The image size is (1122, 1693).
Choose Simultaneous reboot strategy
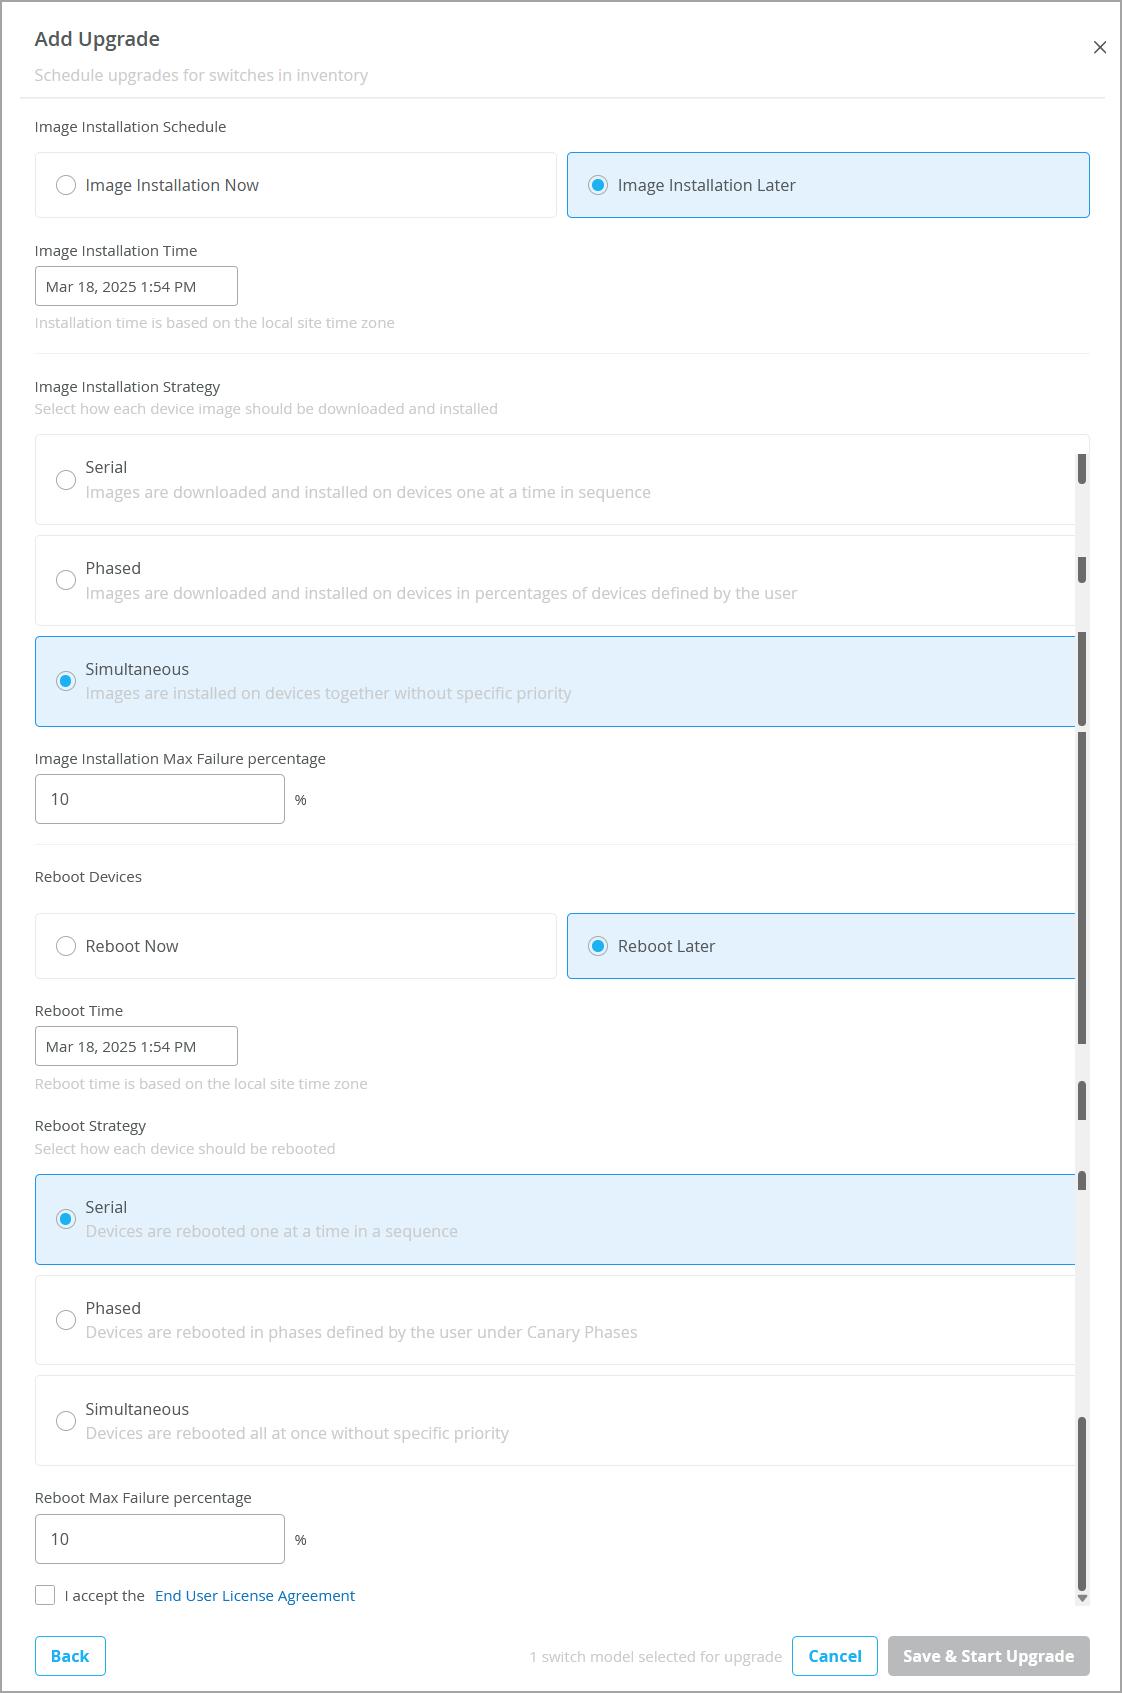pos(66,1421)
